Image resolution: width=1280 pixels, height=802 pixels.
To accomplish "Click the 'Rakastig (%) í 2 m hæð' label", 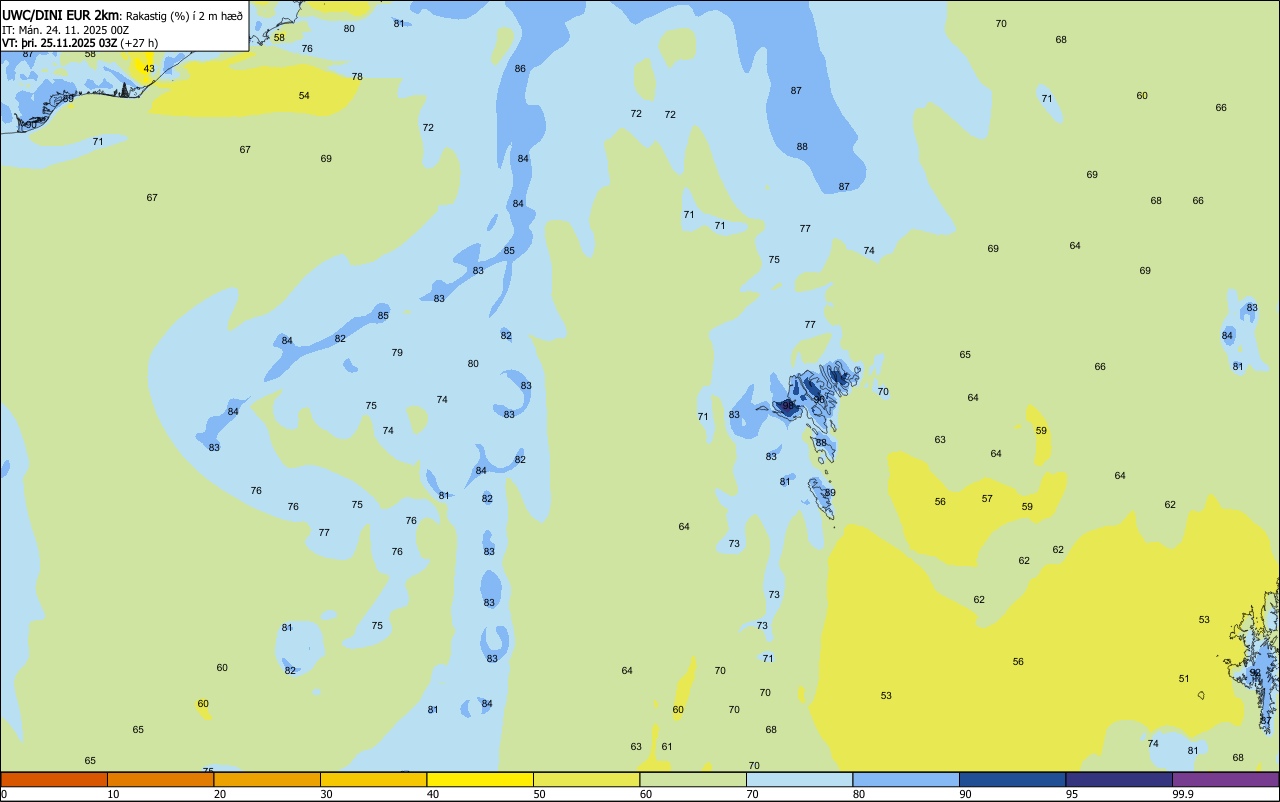I will click(184, 16).
